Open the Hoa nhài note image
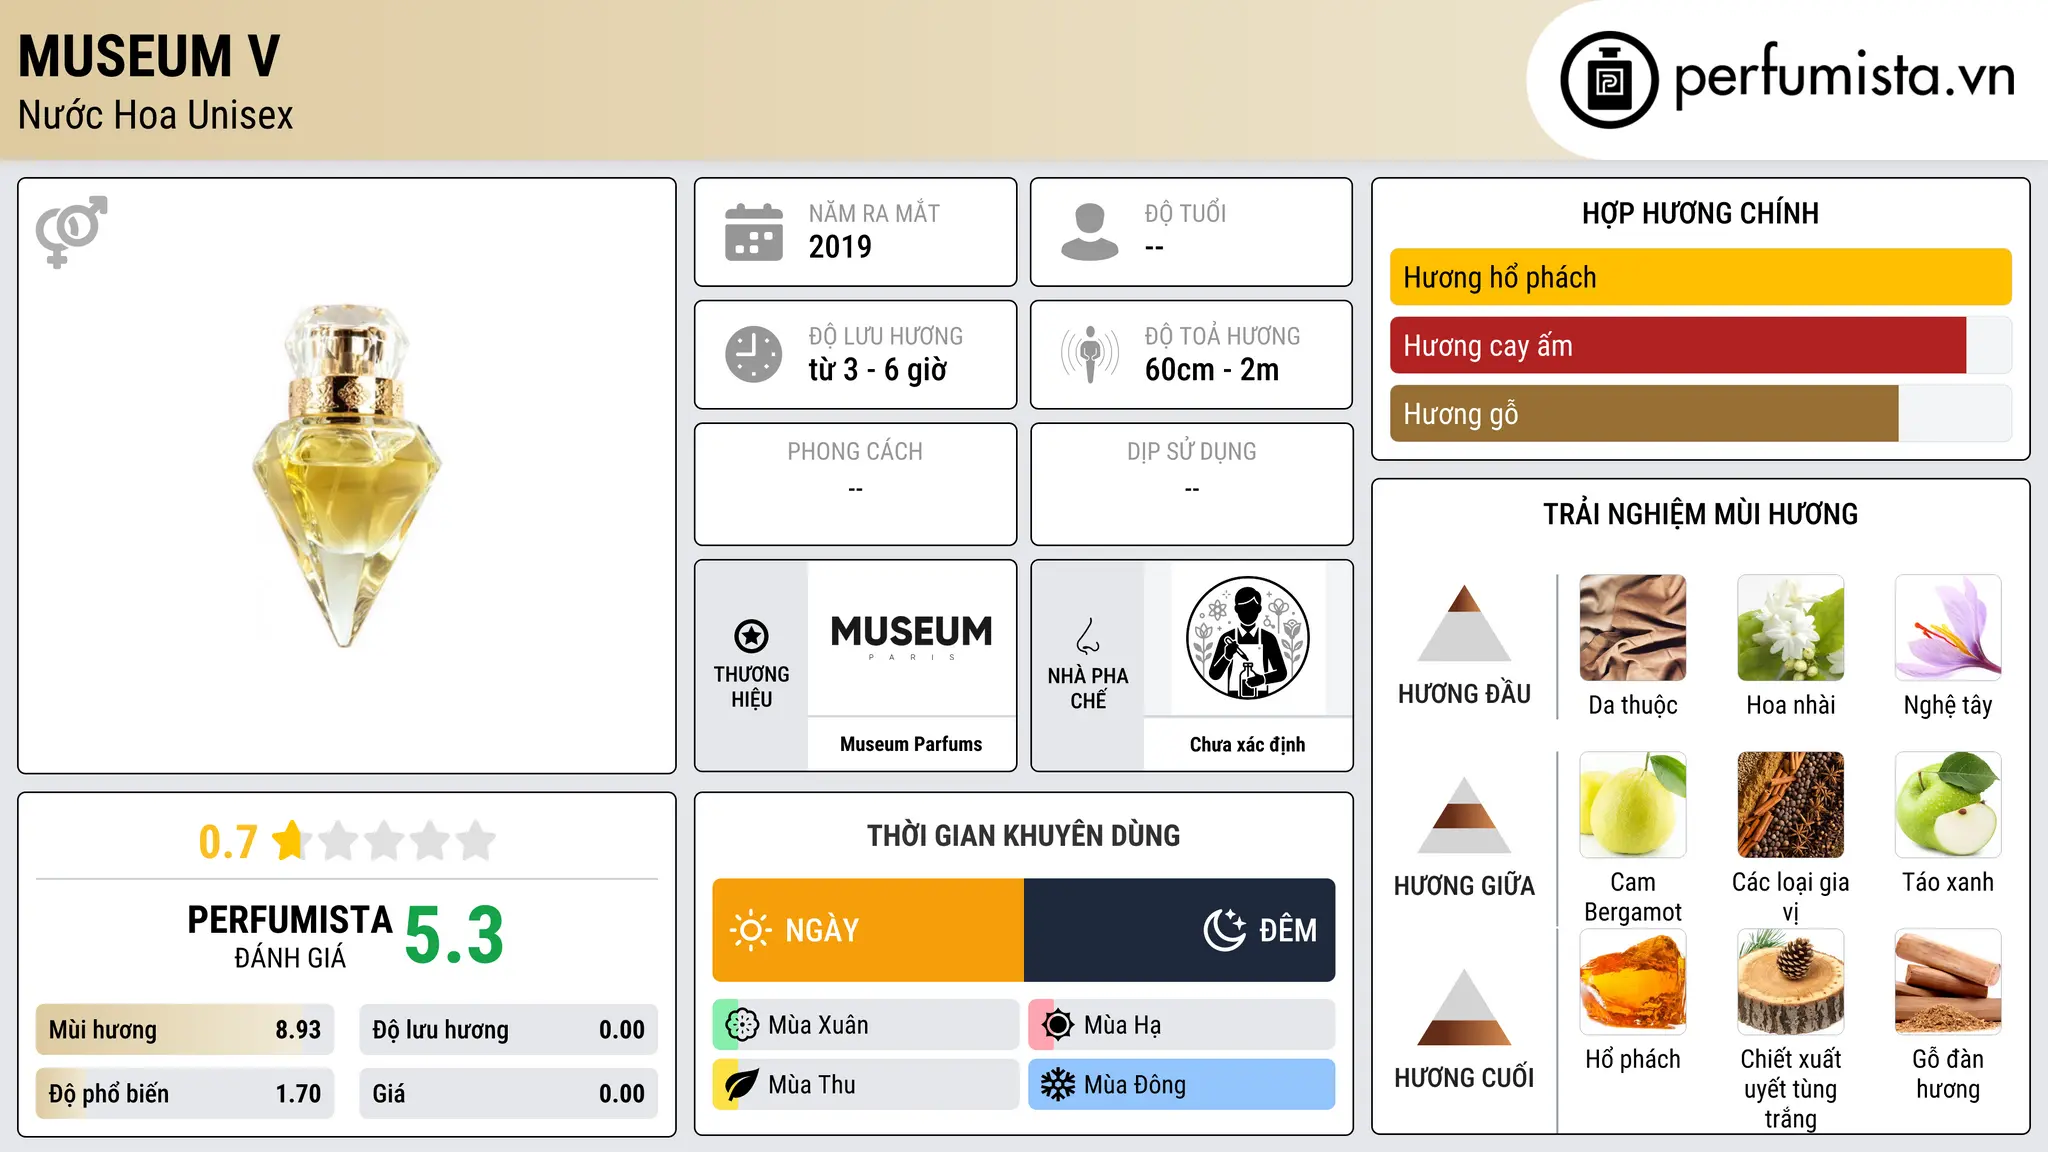Screen dimensions: 2048x1152 pyautogui.click(x=1791, y=628)
